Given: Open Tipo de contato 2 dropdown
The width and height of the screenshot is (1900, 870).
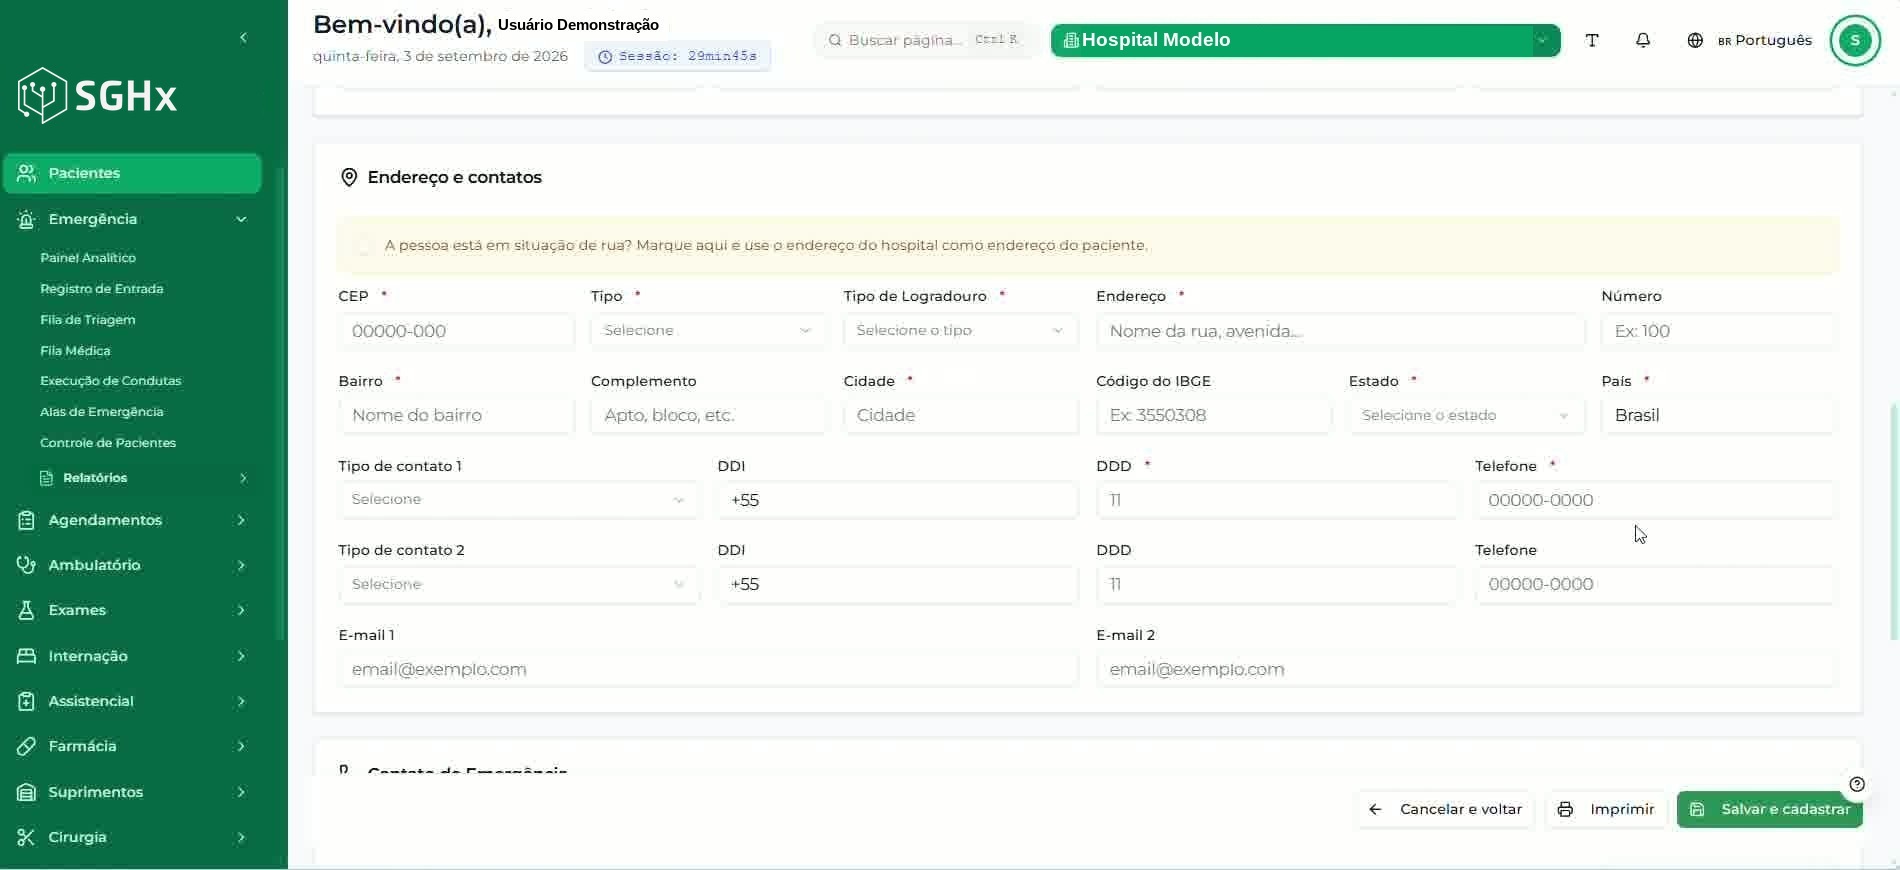Looking at the screenshot, I should (x=519, y=584).
